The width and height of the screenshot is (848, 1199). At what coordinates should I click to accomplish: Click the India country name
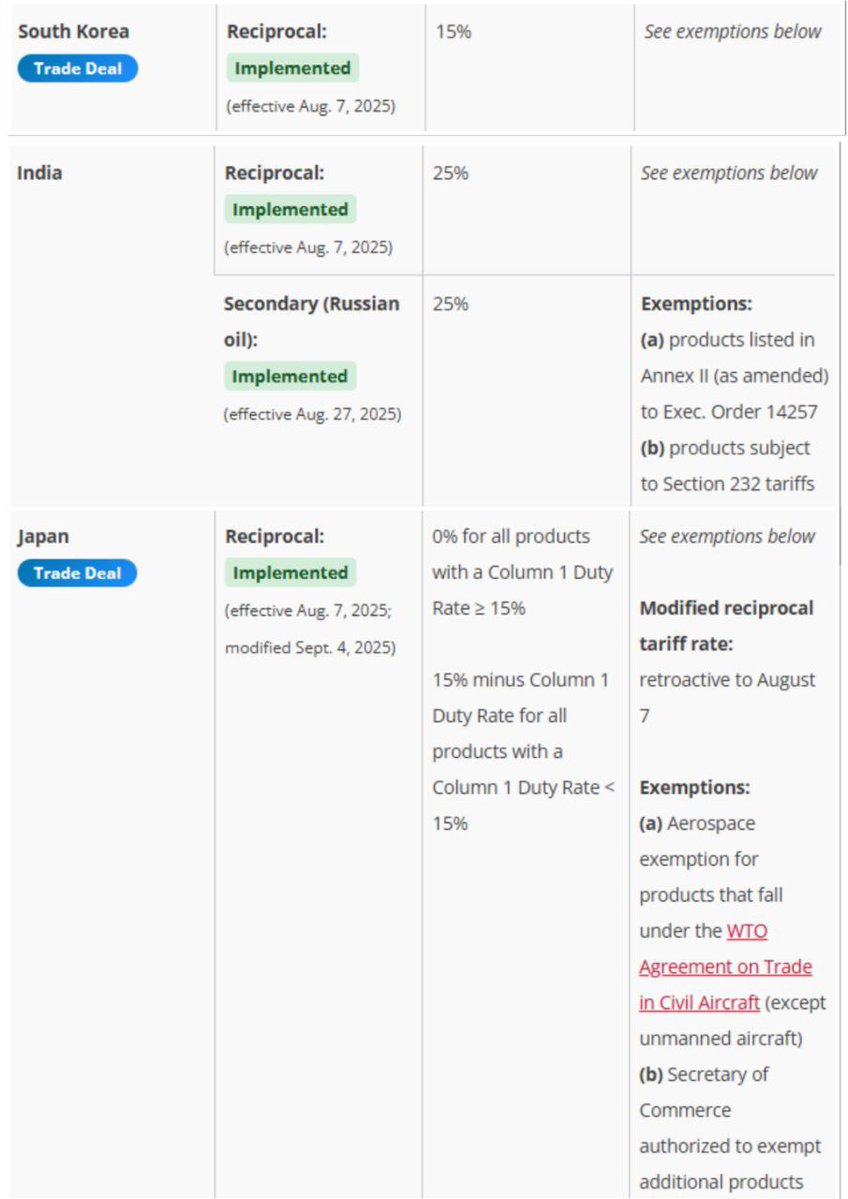click(x=40, y=173)
